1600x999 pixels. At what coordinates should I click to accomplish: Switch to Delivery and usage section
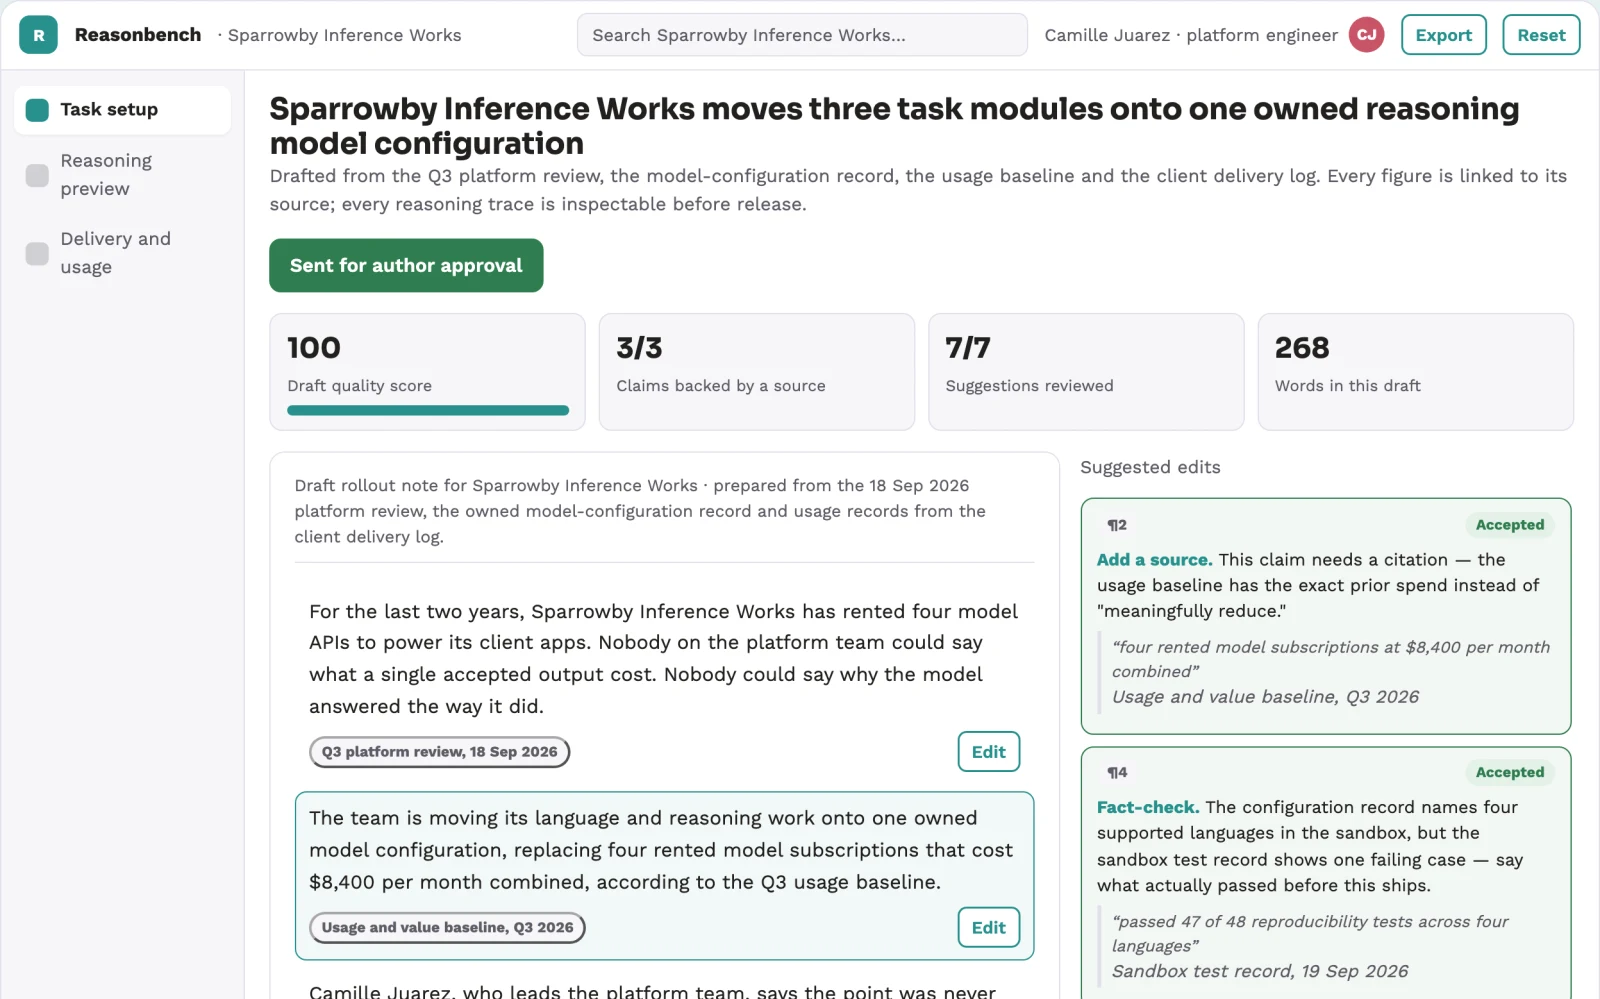coord(122,253)
